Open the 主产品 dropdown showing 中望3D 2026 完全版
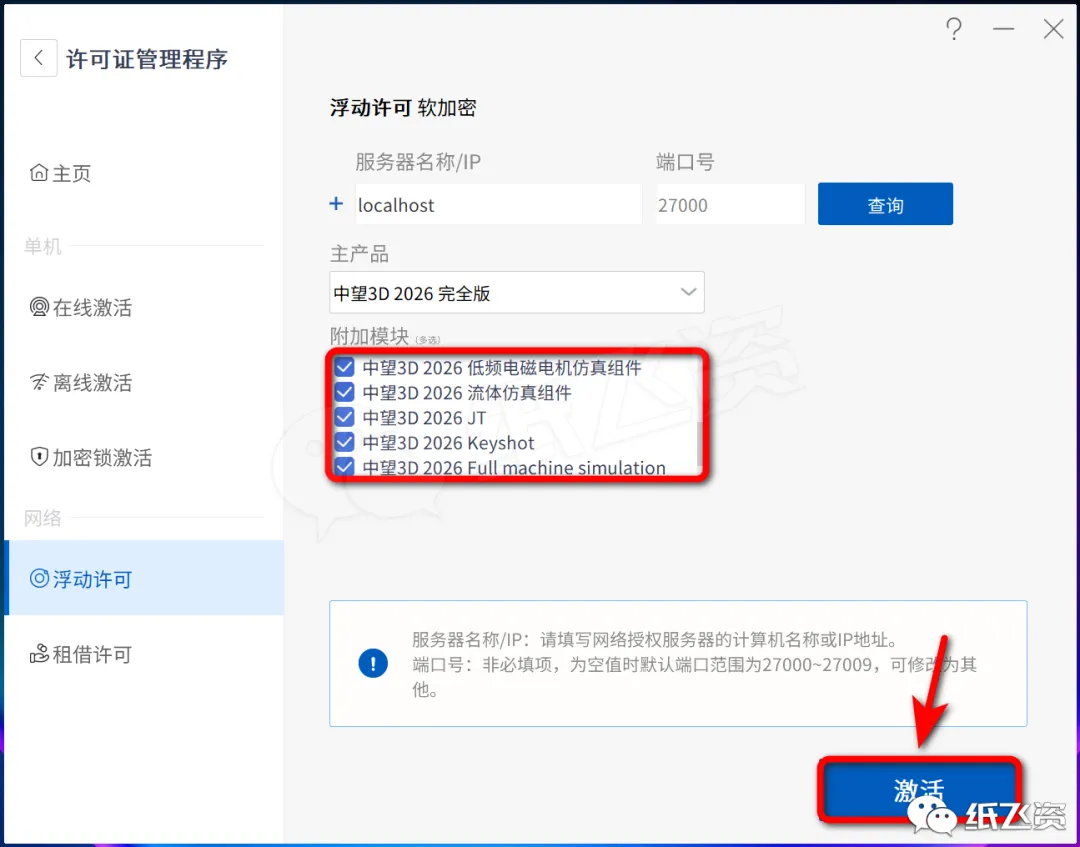1080x847 pixels. 517,293
